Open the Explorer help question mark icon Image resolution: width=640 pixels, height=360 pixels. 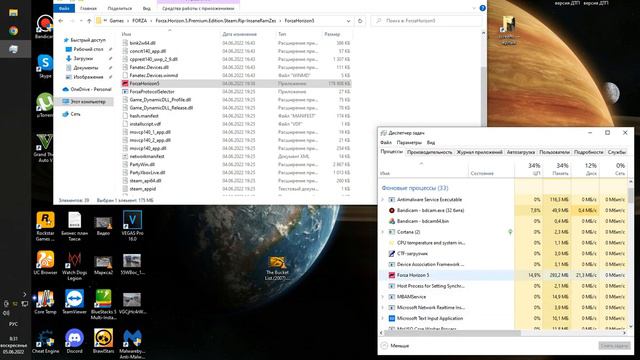(x=482, y=8)
